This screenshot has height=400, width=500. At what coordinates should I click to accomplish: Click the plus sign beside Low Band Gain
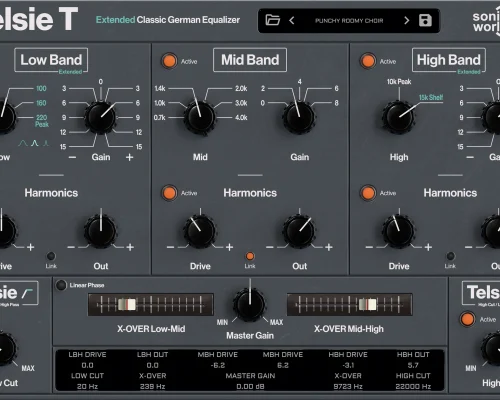tap(130, 157)
